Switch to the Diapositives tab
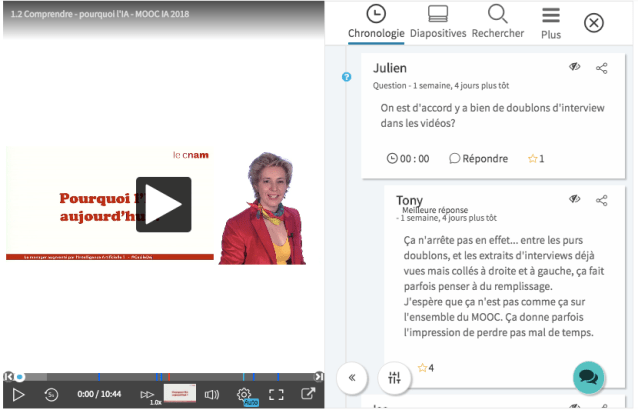 click(x=438, y=22)
